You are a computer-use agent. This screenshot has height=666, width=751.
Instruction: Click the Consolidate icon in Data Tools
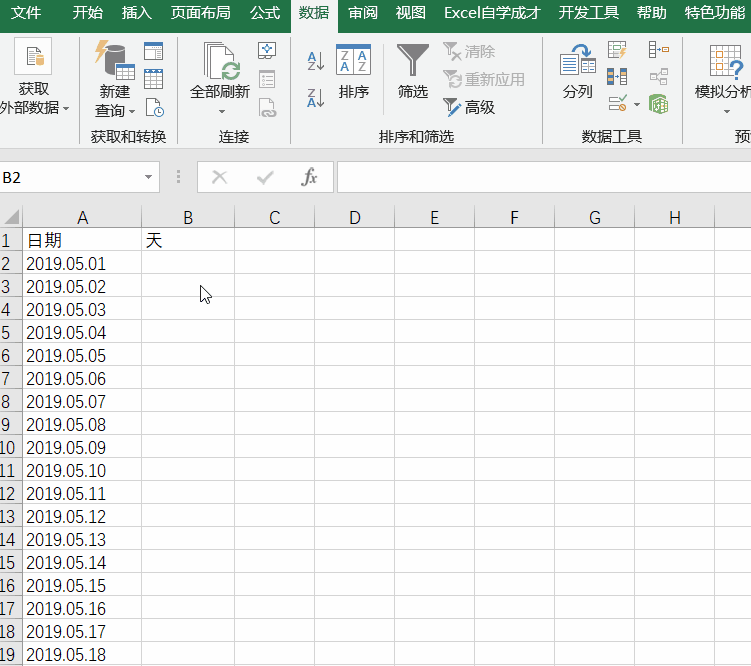pyautogui.click(x=659, y=49)
